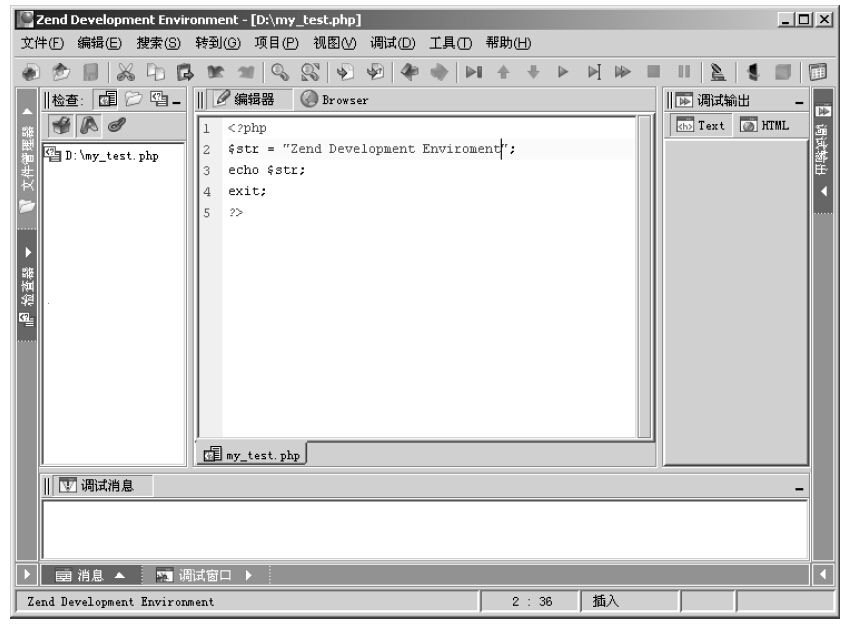
Task: Select the my_test.php file tab
Action: (251, 454)
